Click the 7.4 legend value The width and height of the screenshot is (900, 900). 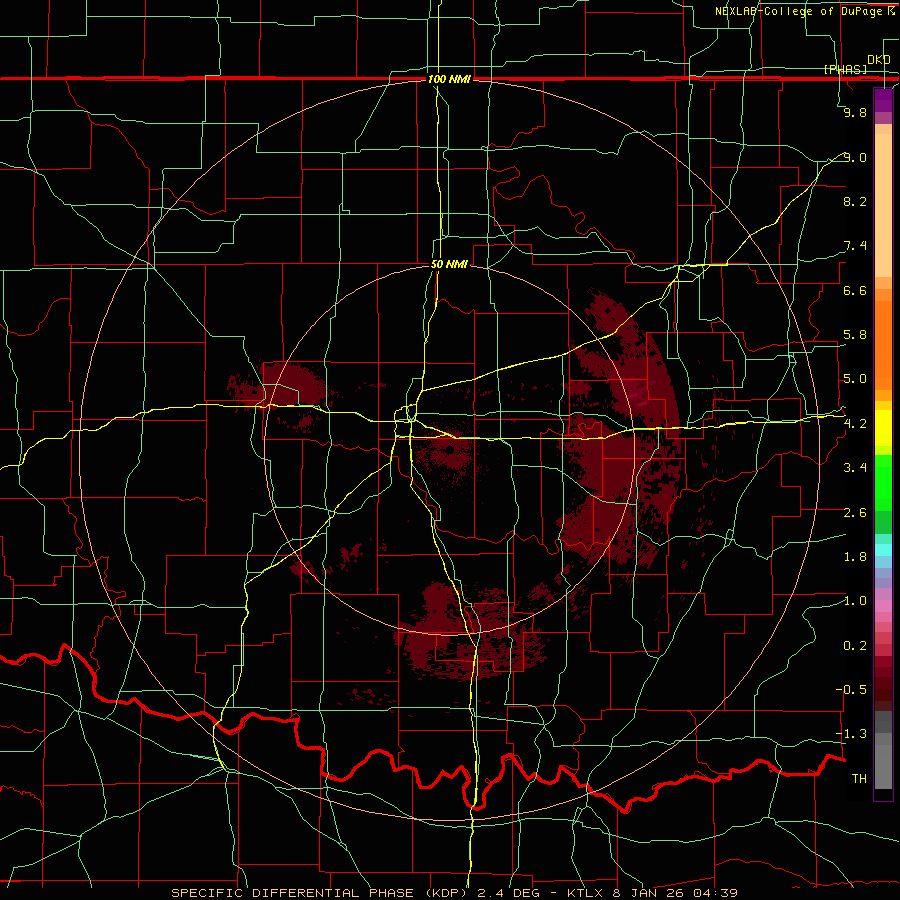coord(855,246)
